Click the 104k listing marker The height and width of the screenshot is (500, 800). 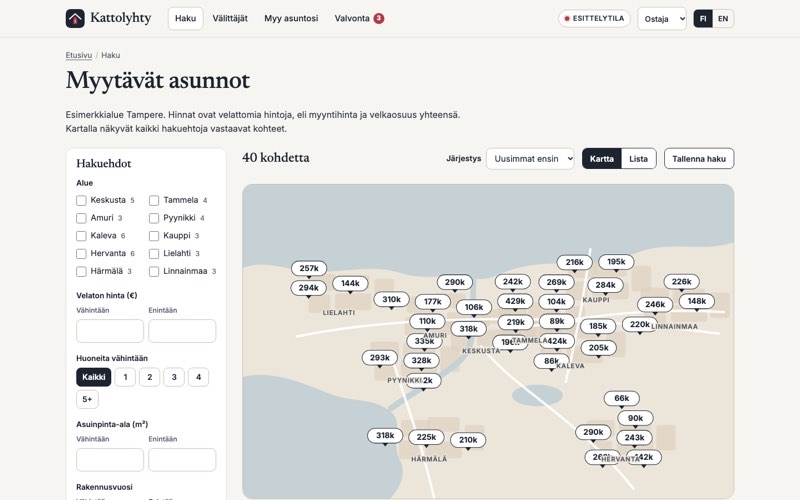[557, 302]
